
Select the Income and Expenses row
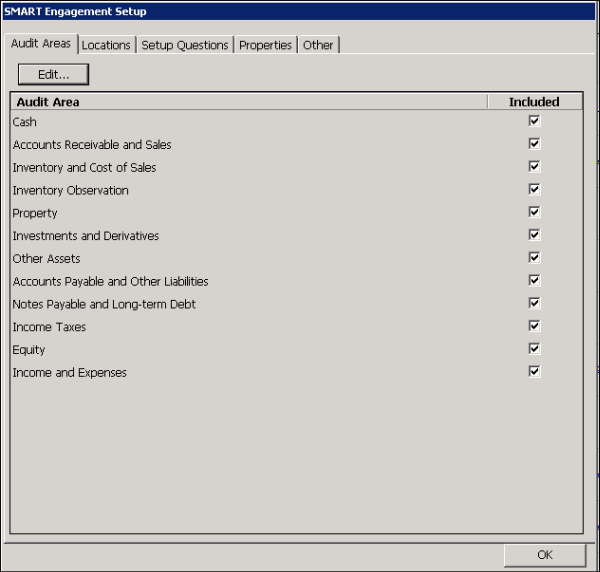point(297,372)
